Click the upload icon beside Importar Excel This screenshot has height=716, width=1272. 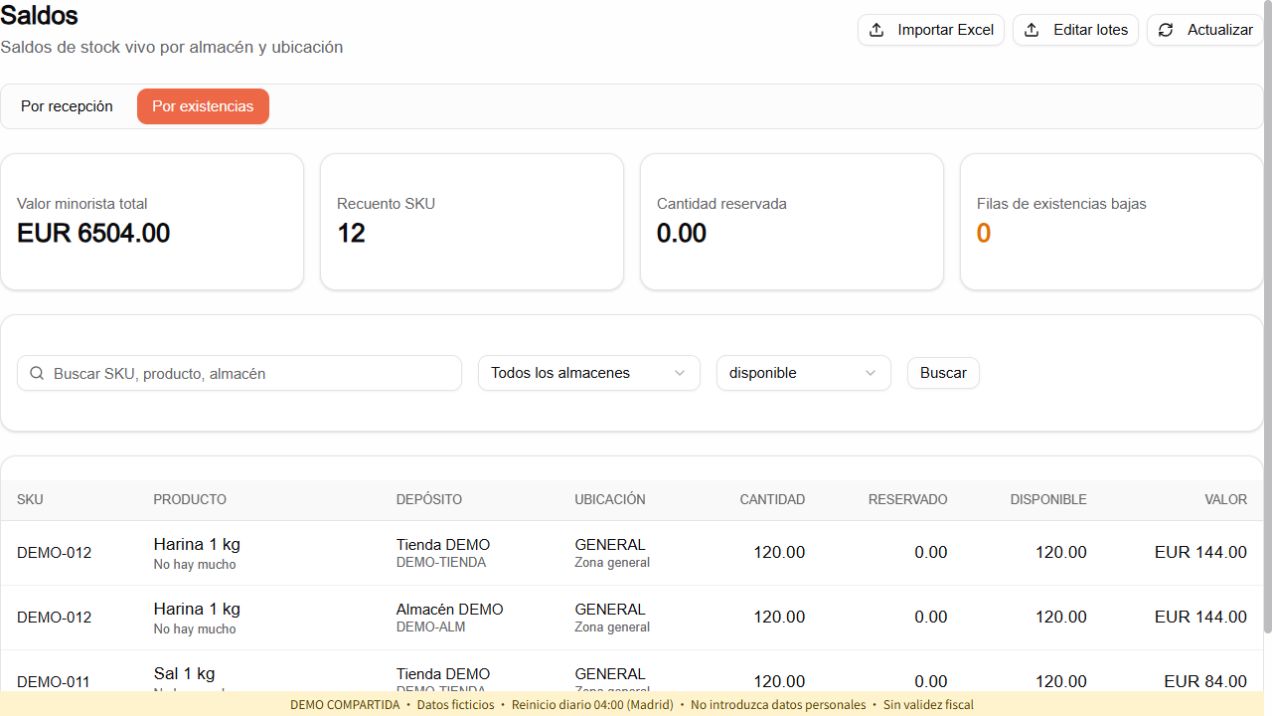click(x=877, y=30)
